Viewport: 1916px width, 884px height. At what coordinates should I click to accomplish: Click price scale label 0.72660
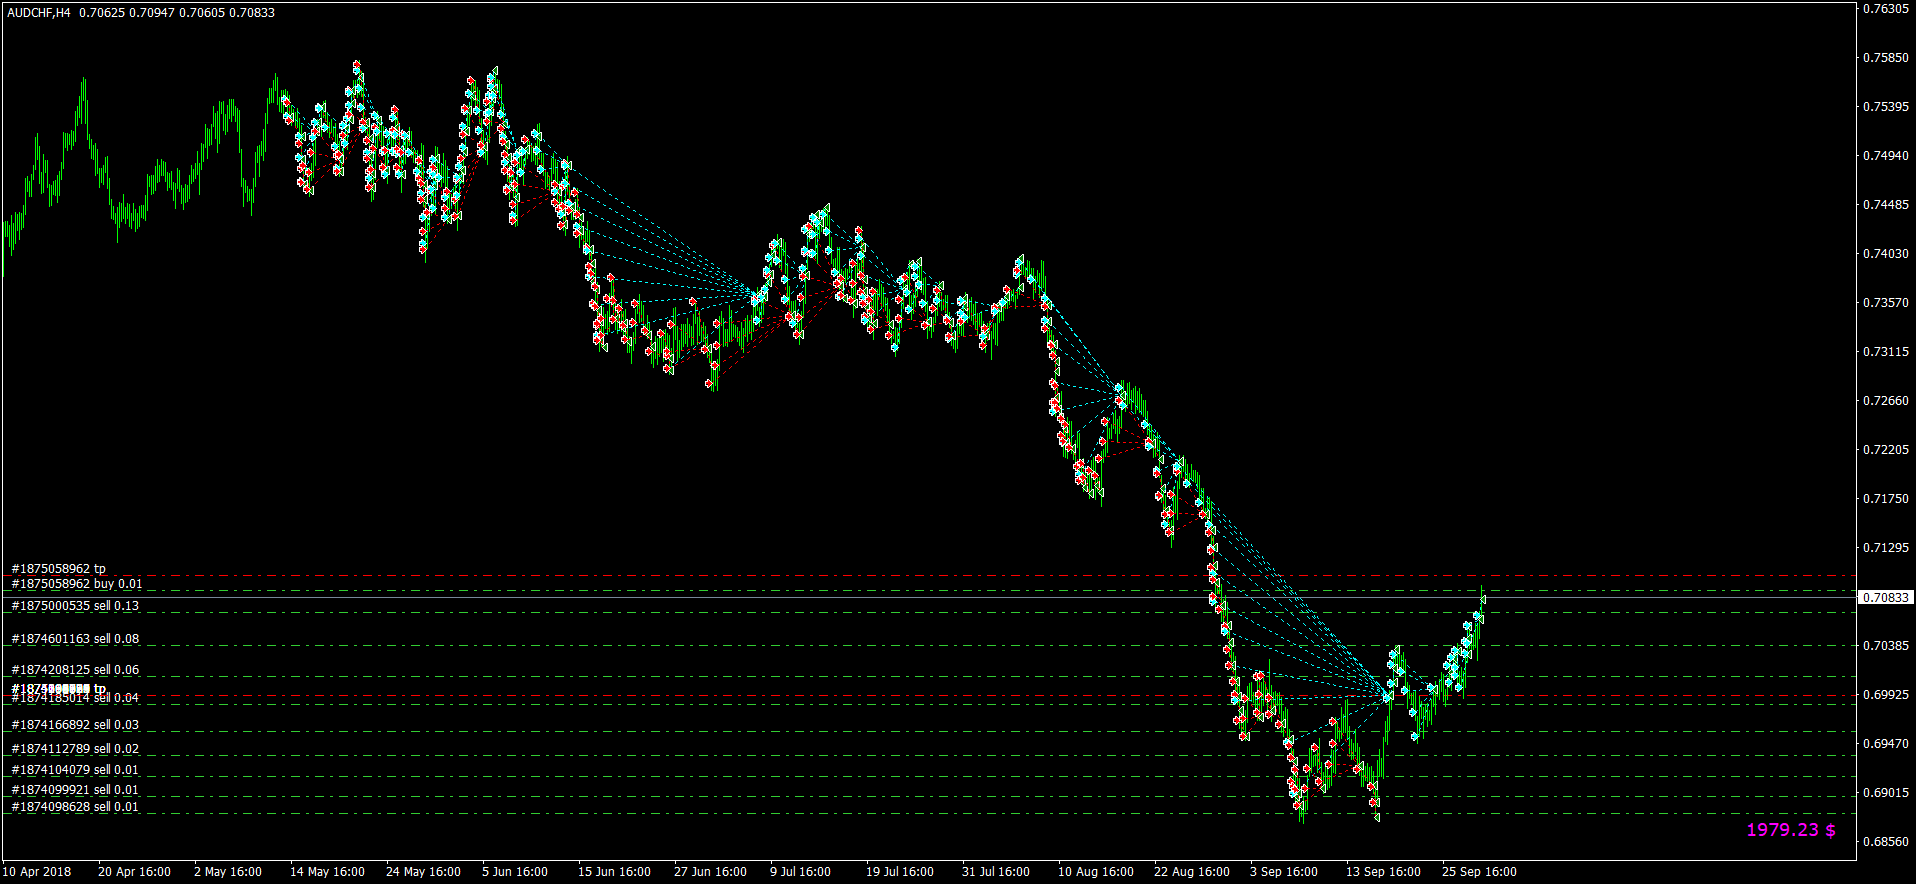click(1886, 401)
